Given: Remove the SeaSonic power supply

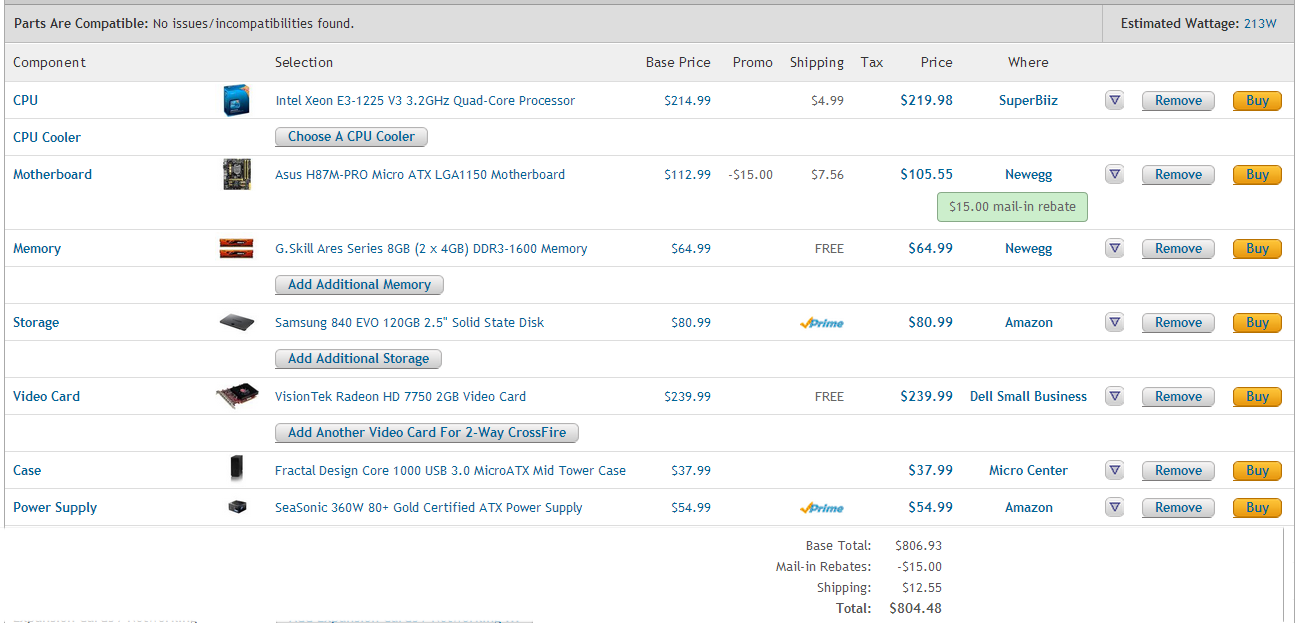Looking at the screenshot, I should pos(1178,507).
